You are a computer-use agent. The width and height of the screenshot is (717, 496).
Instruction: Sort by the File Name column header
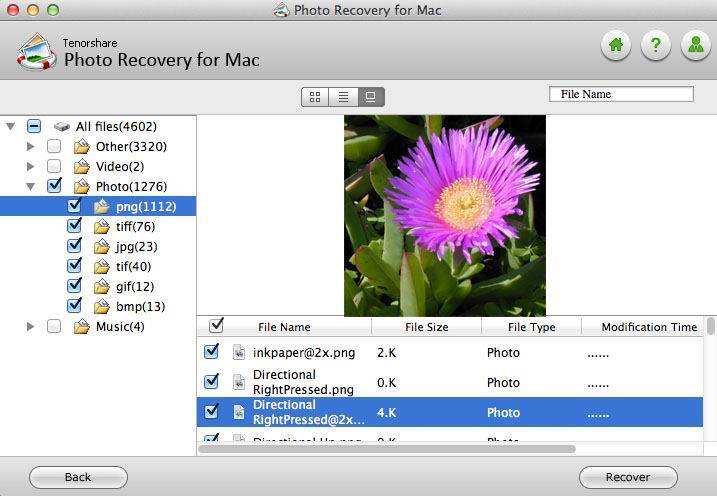coord(284,327)
